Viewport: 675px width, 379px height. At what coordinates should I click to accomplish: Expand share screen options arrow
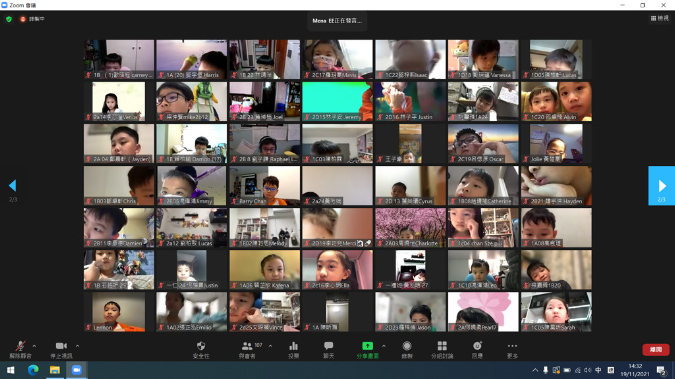[384, 346]
